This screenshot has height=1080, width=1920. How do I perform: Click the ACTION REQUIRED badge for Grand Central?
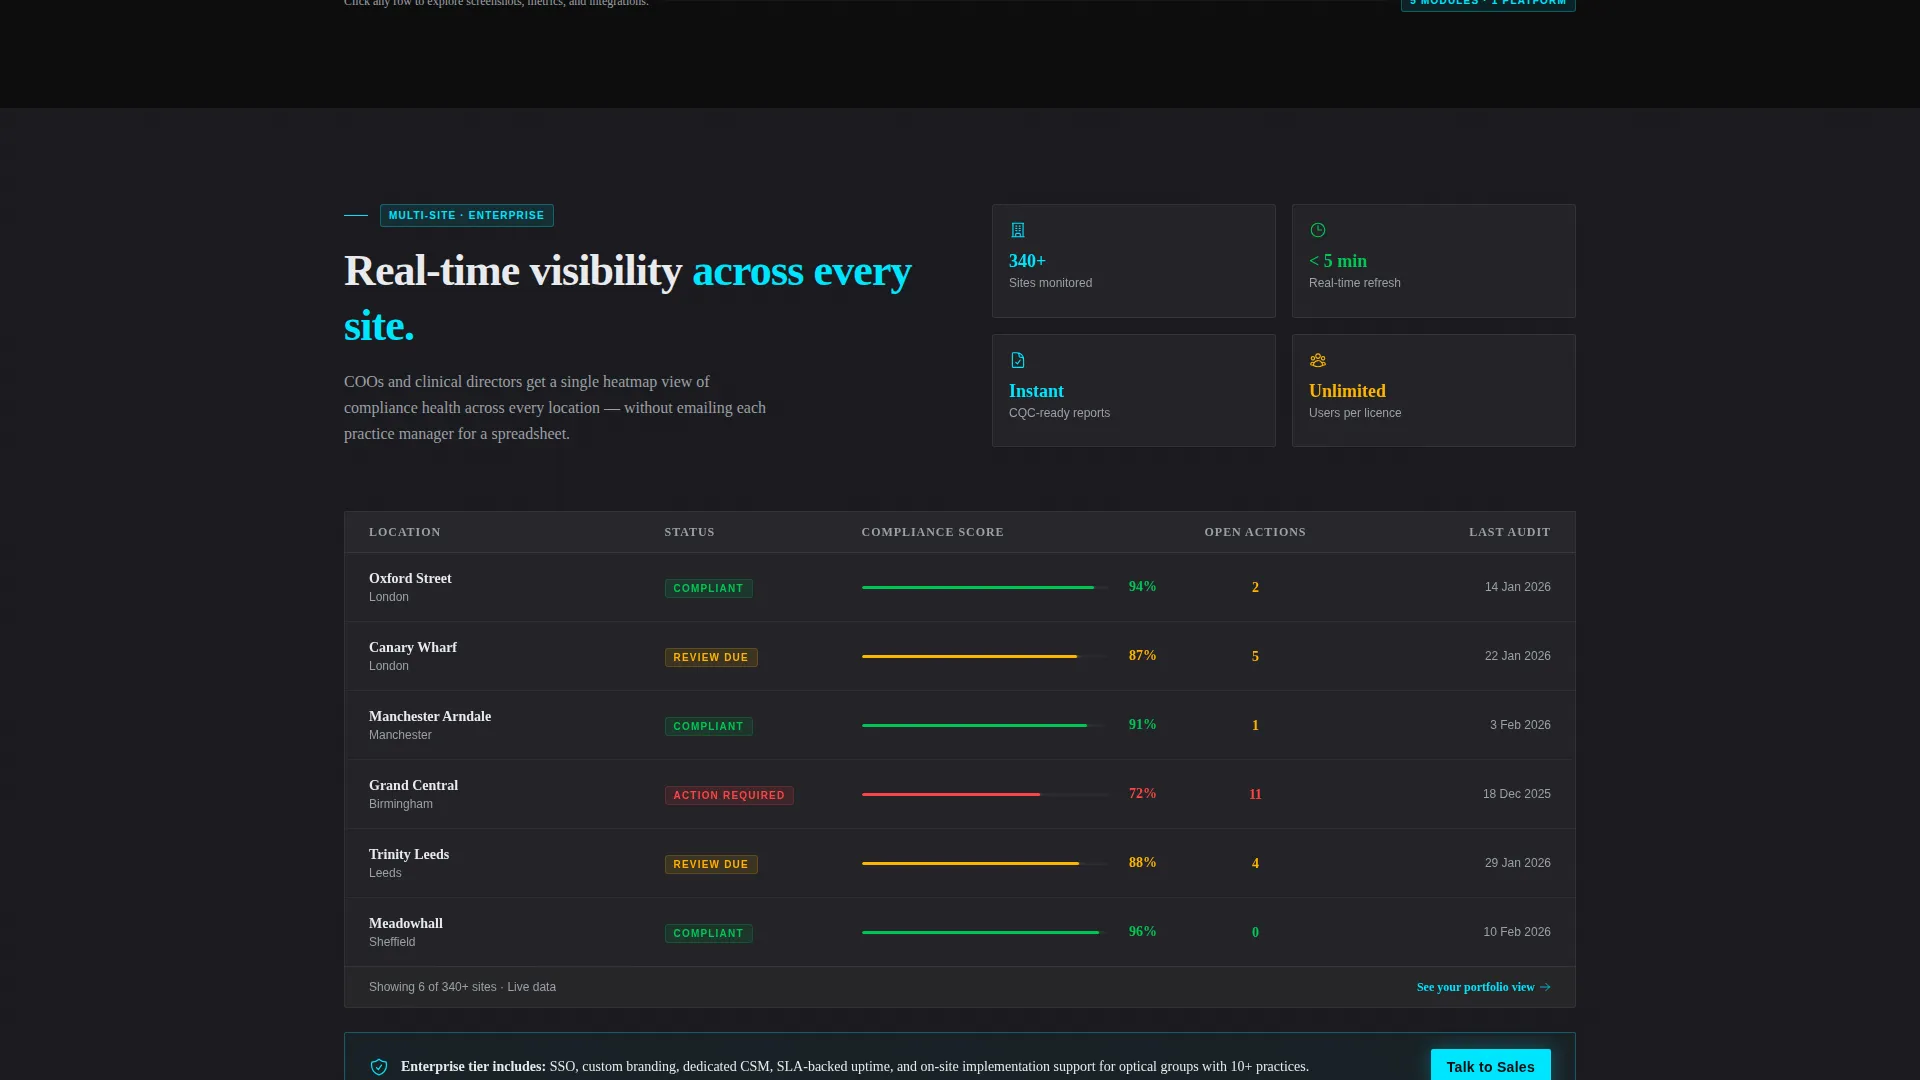729,795
